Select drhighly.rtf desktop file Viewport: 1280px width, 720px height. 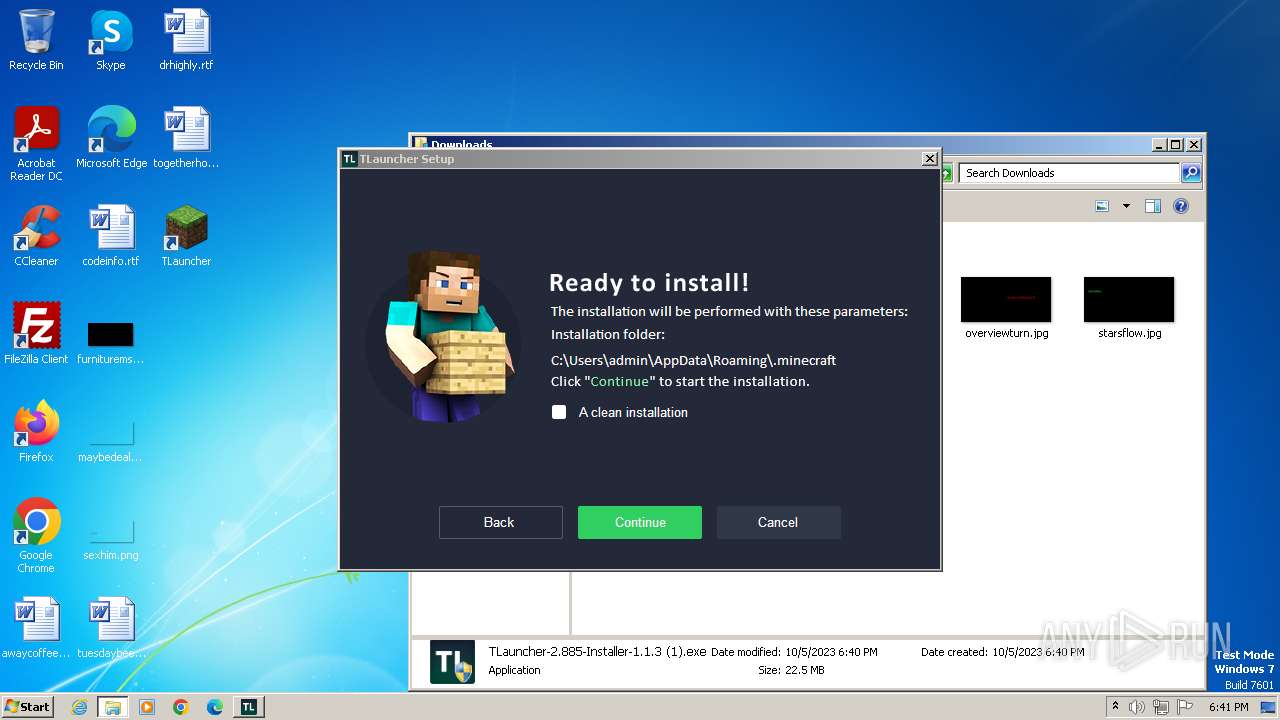point(186,40)
